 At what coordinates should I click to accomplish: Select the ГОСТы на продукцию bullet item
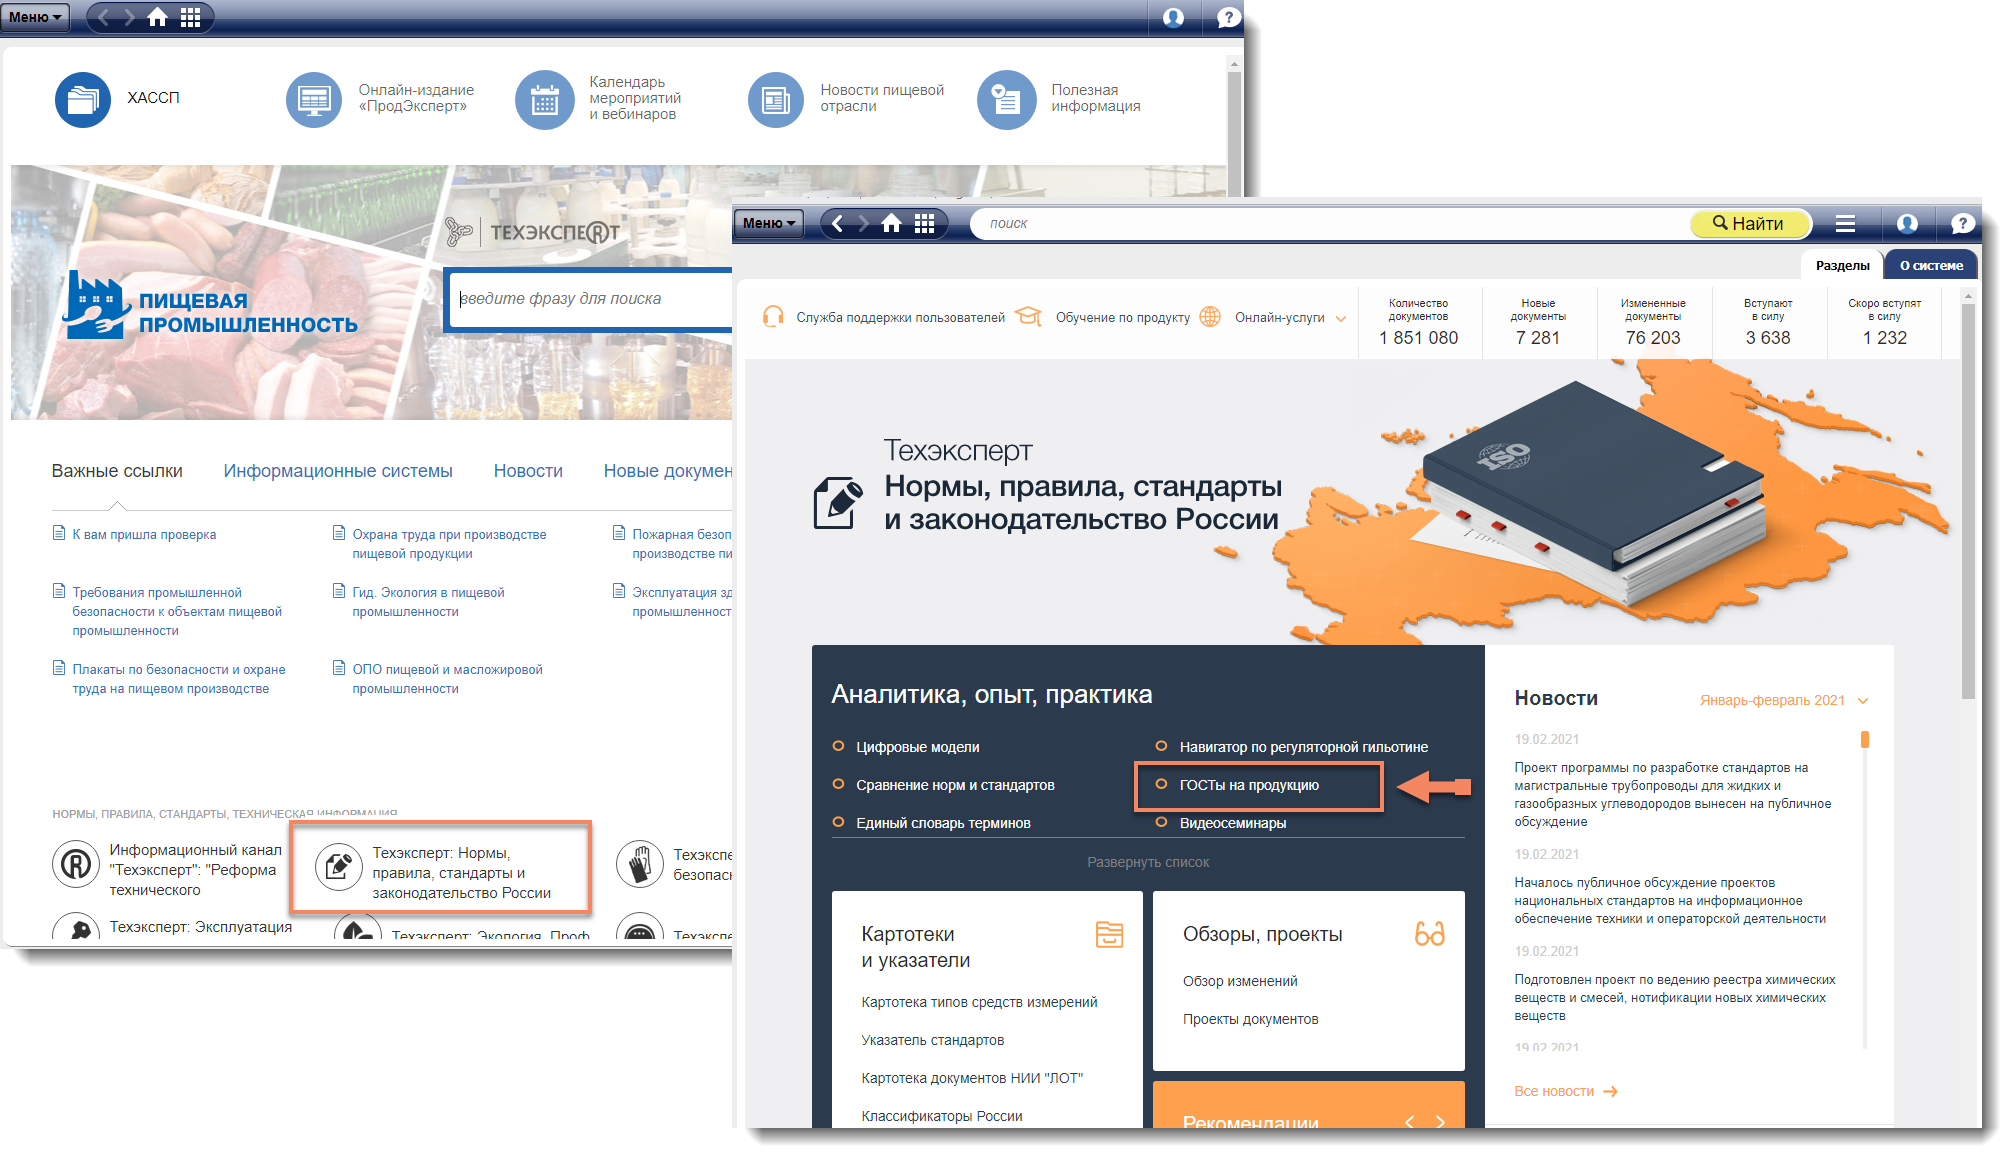pos(1248,785)
